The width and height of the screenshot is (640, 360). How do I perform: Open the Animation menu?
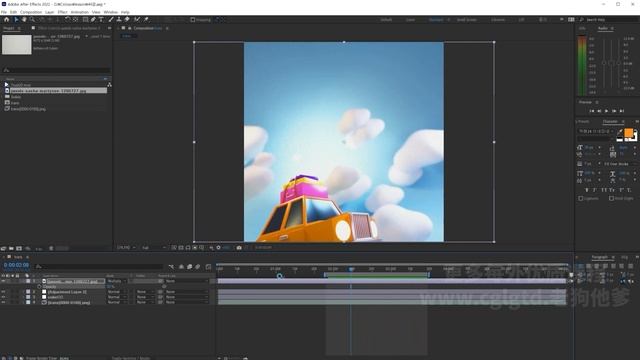[x=80, y=12]
